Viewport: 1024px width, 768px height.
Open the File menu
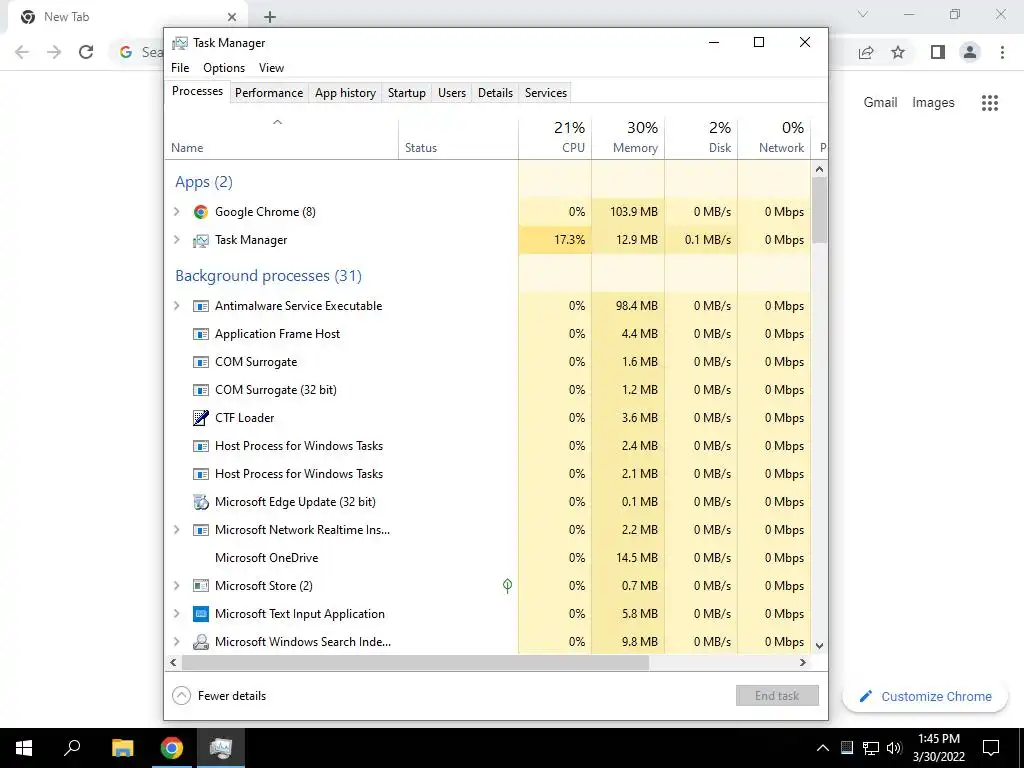pos(180,68)
